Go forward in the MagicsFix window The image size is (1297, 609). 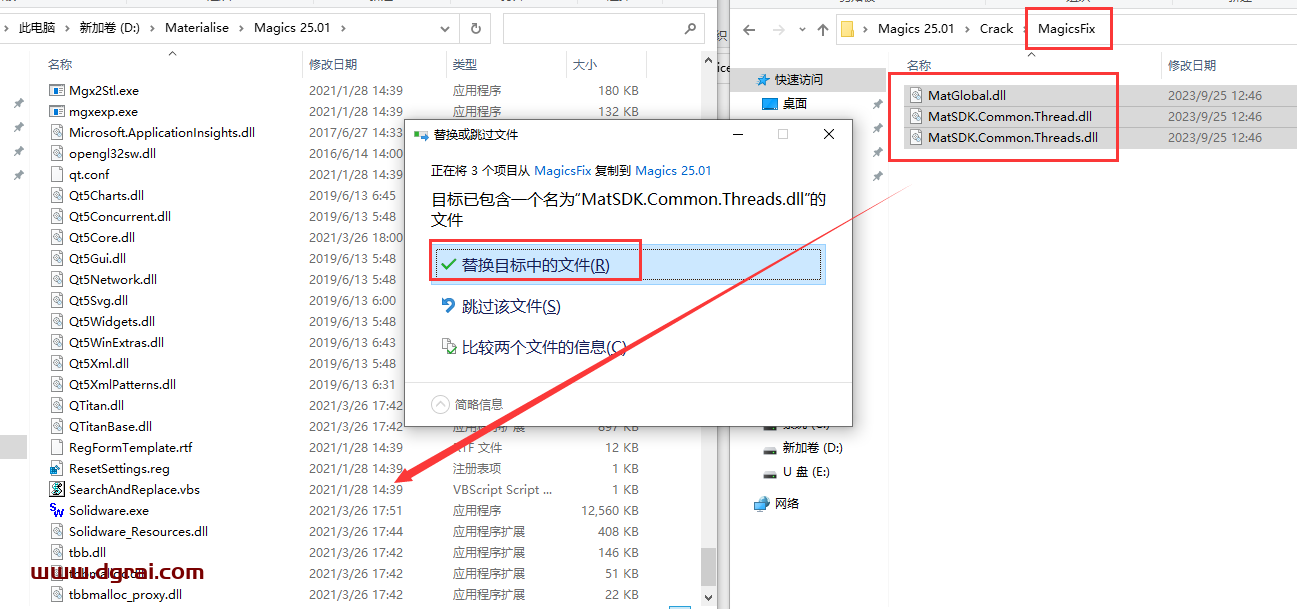click(x=779, y=30)
